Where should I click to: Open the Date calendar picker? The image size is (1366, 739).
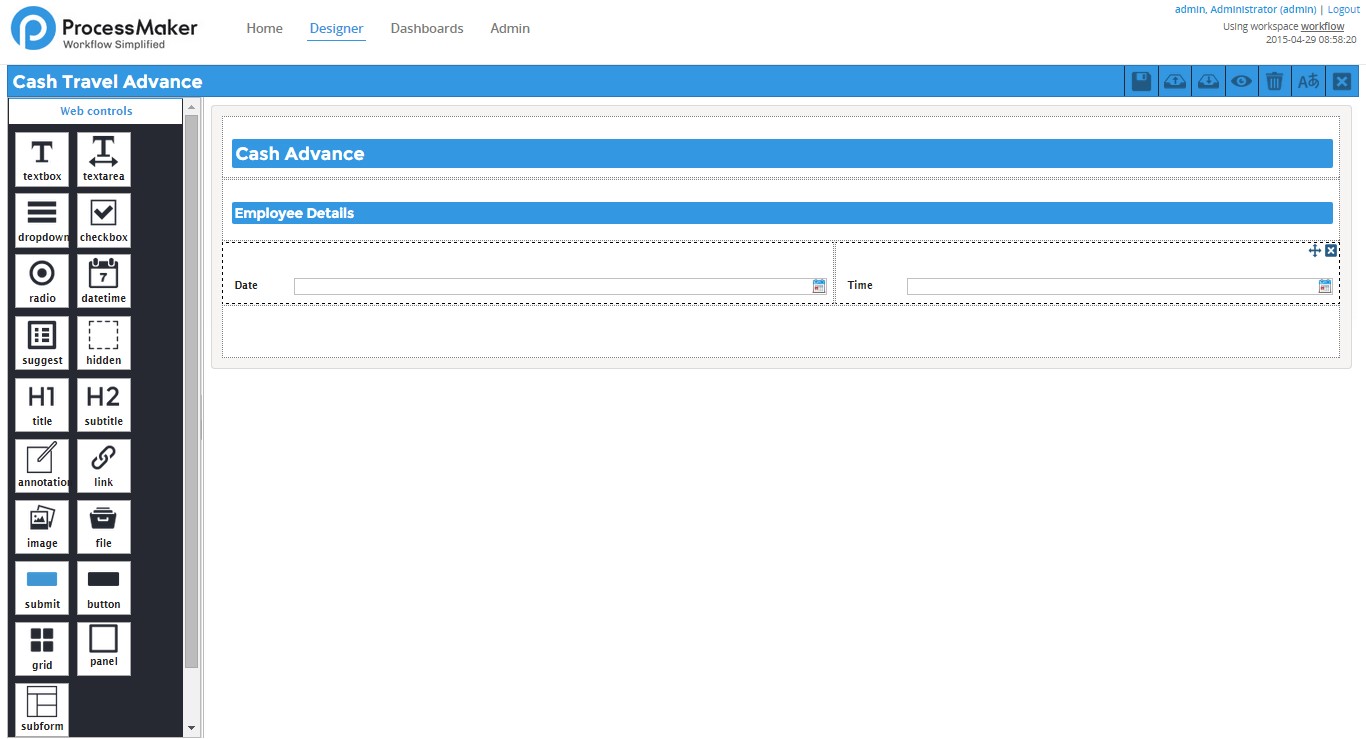[820, 286]
